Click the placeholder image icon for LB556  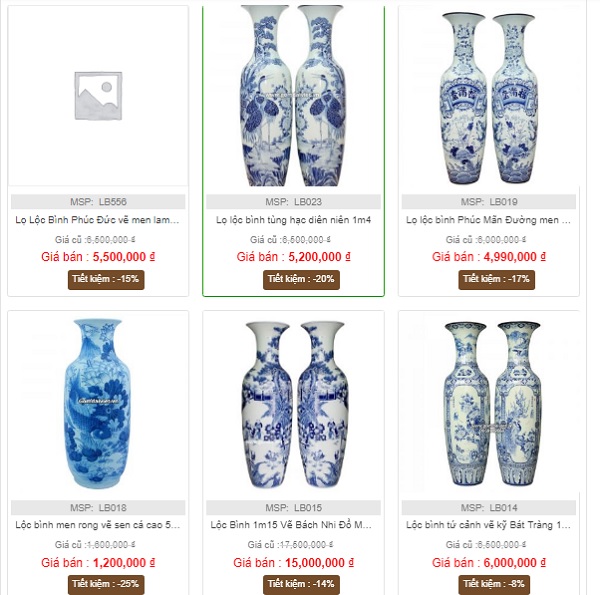tap(98, 96)
